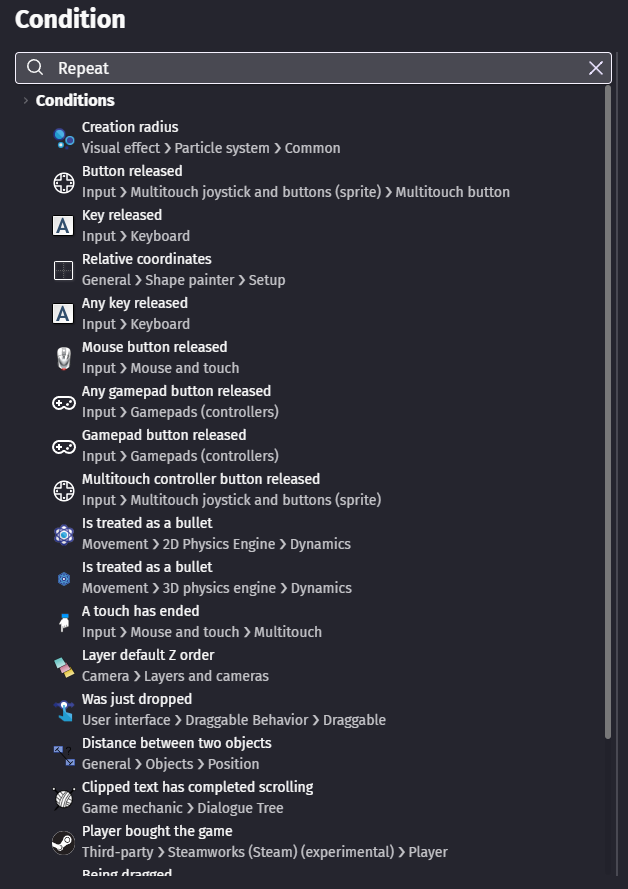This screenshot has width=628, height=889.
Task: Click the search magnifier icon
Action: point(35,68)
